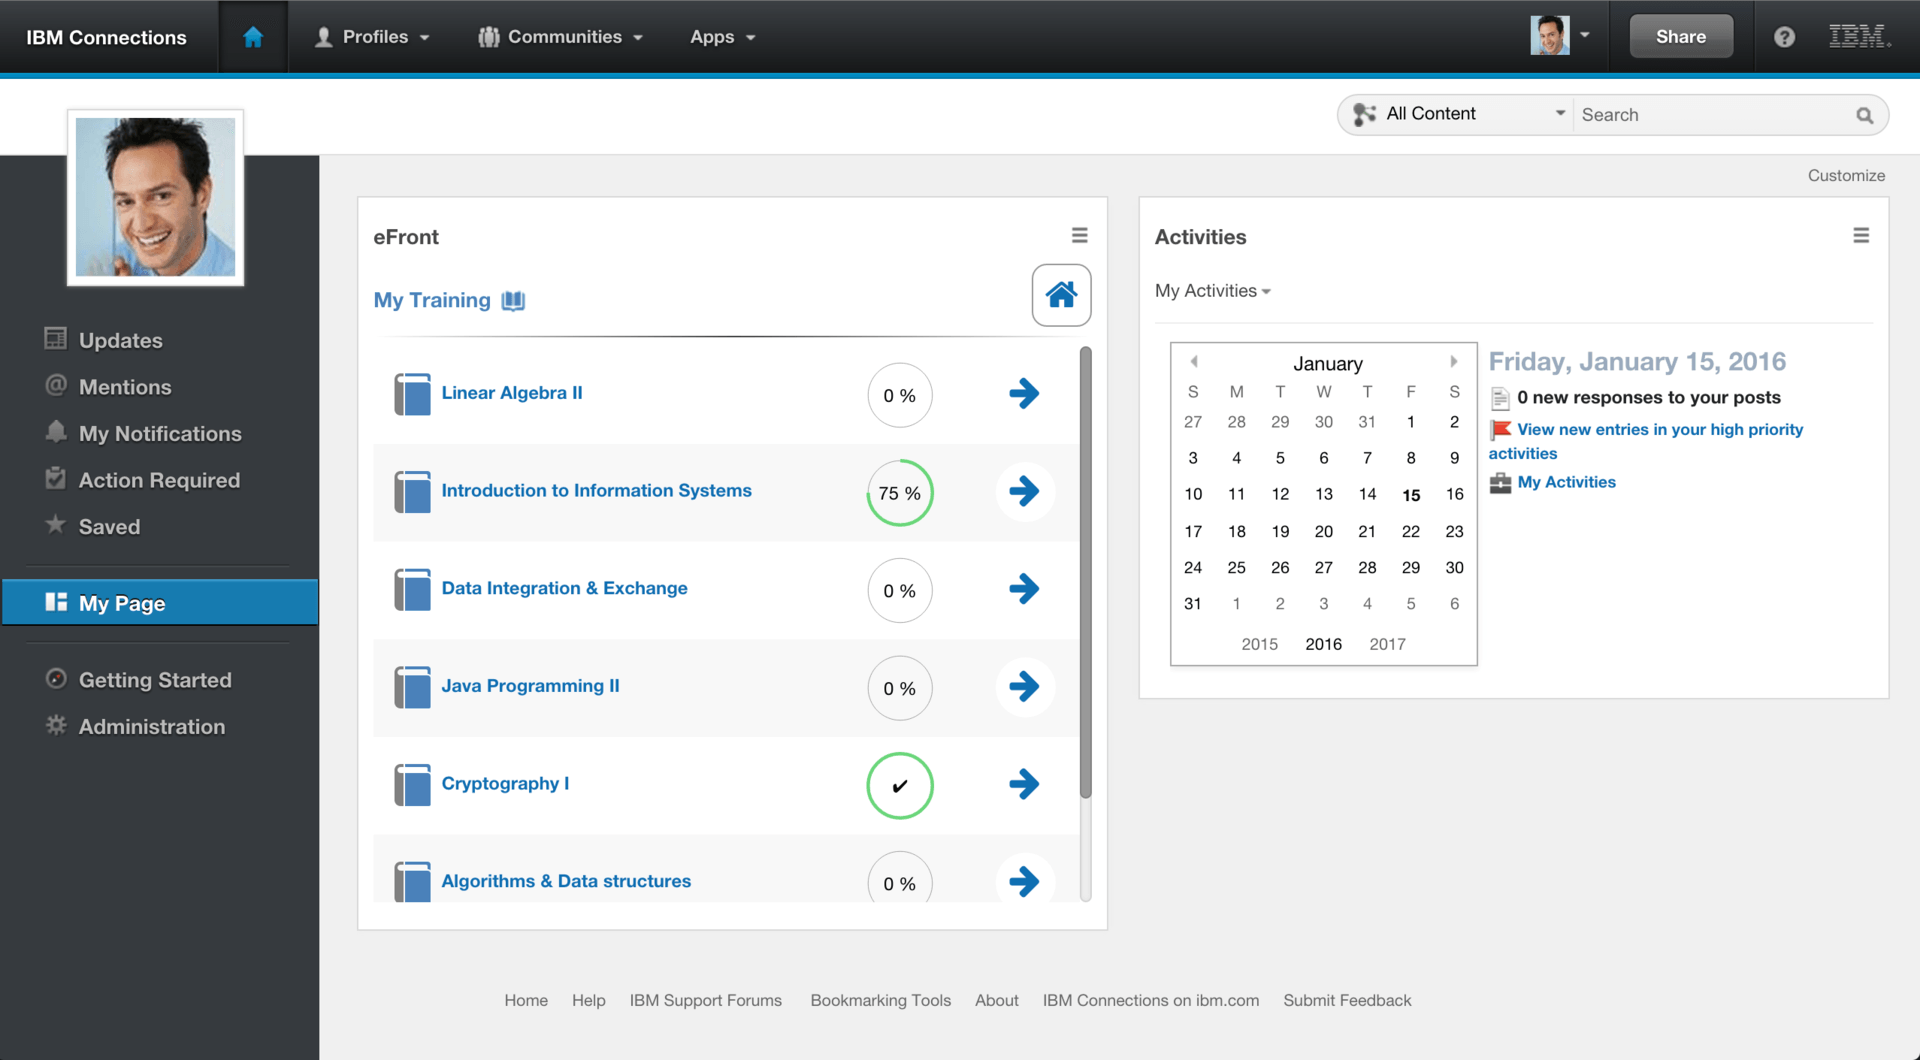
Task: Click the Data Integration & Exchange book icon
Action: [x=412, y=589]
